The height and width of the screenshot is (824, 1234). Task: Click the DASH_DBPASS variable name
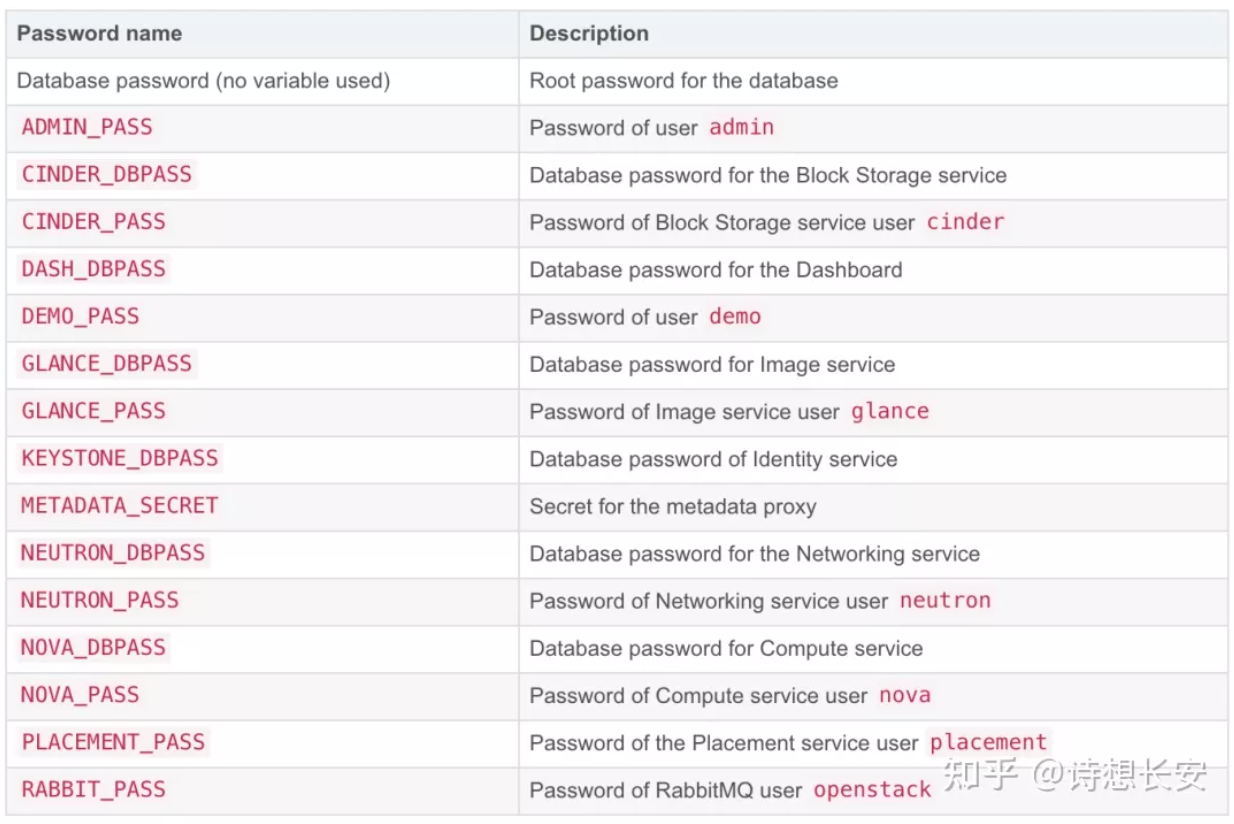(x=93, y=269)
